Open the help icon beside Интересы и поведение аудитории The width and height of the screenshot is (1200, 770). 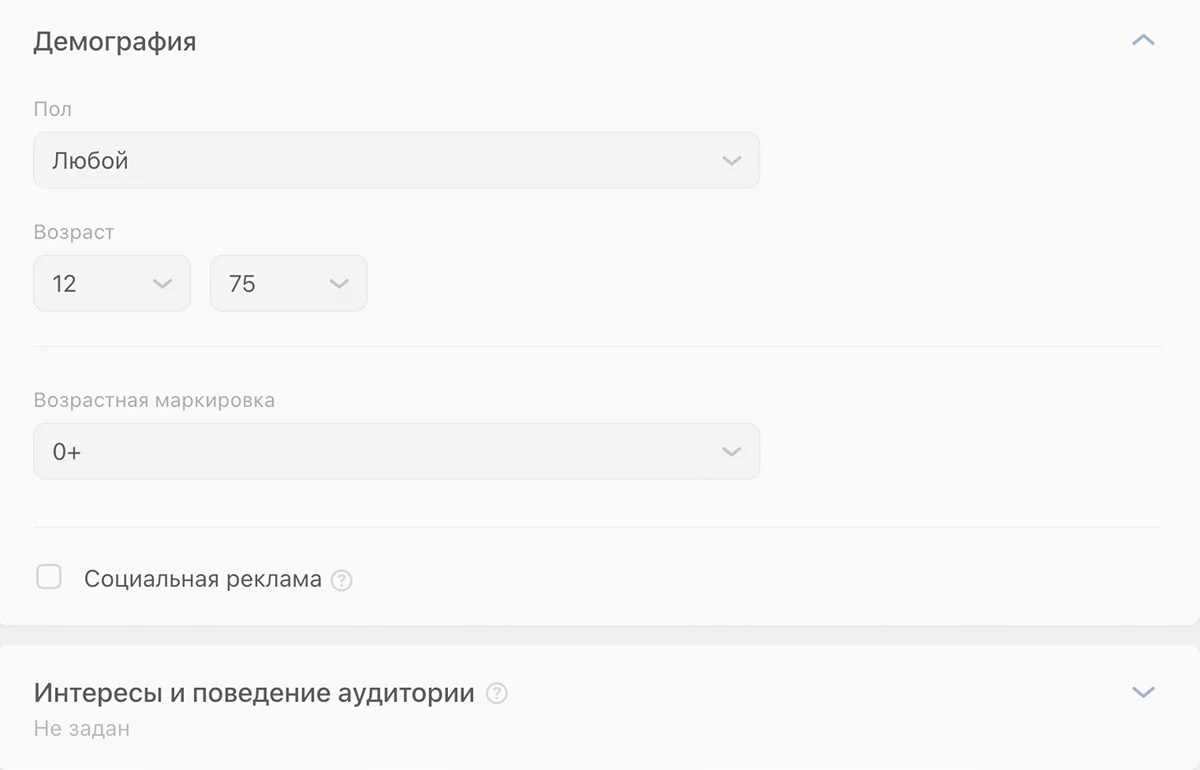(x=497, y=693)
